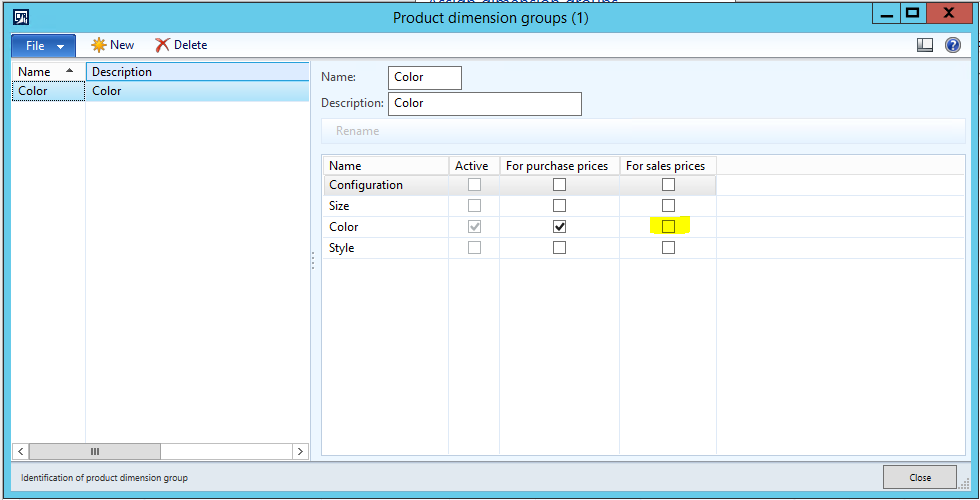Click the right scroll arrow of list scrollbar
Image resolution: width=980 pixels, height=500 pixels.
[301, 451]
